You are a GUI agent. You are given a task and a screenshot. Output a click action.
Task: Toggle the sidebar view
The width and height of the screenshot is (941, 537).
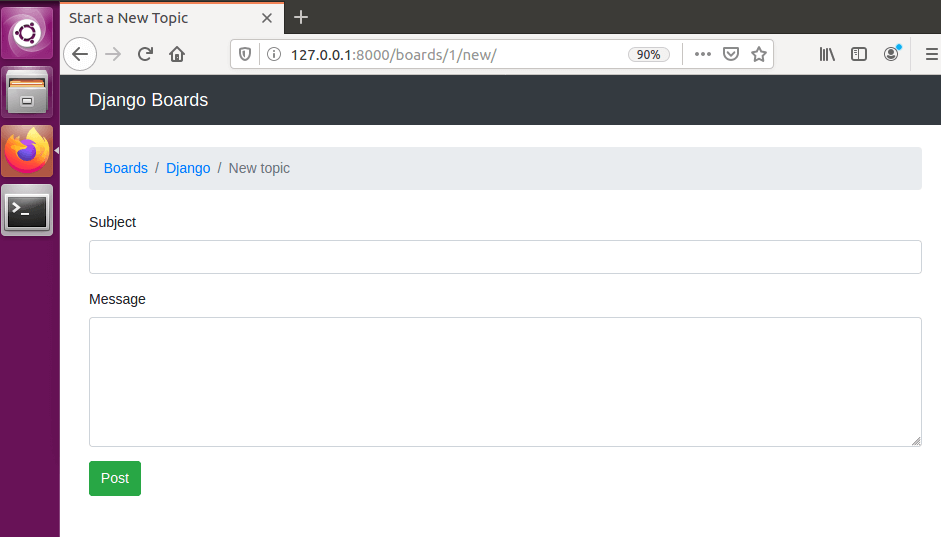pyautogui.click(x=859, y=55)
